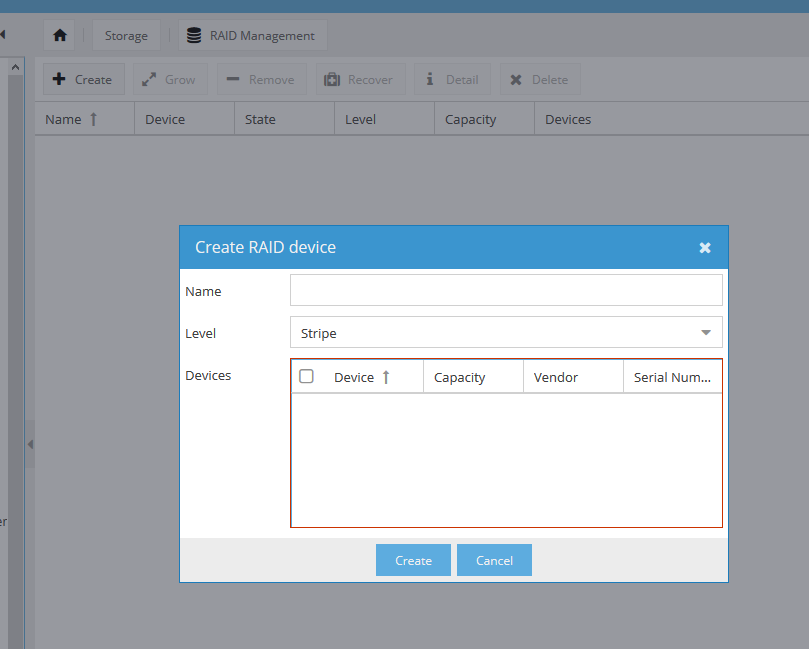Image resolution: width=809 pixels, height=649 pixels.
Task: Click the Delete X icon in toolbar
Action: pos(516,79)
